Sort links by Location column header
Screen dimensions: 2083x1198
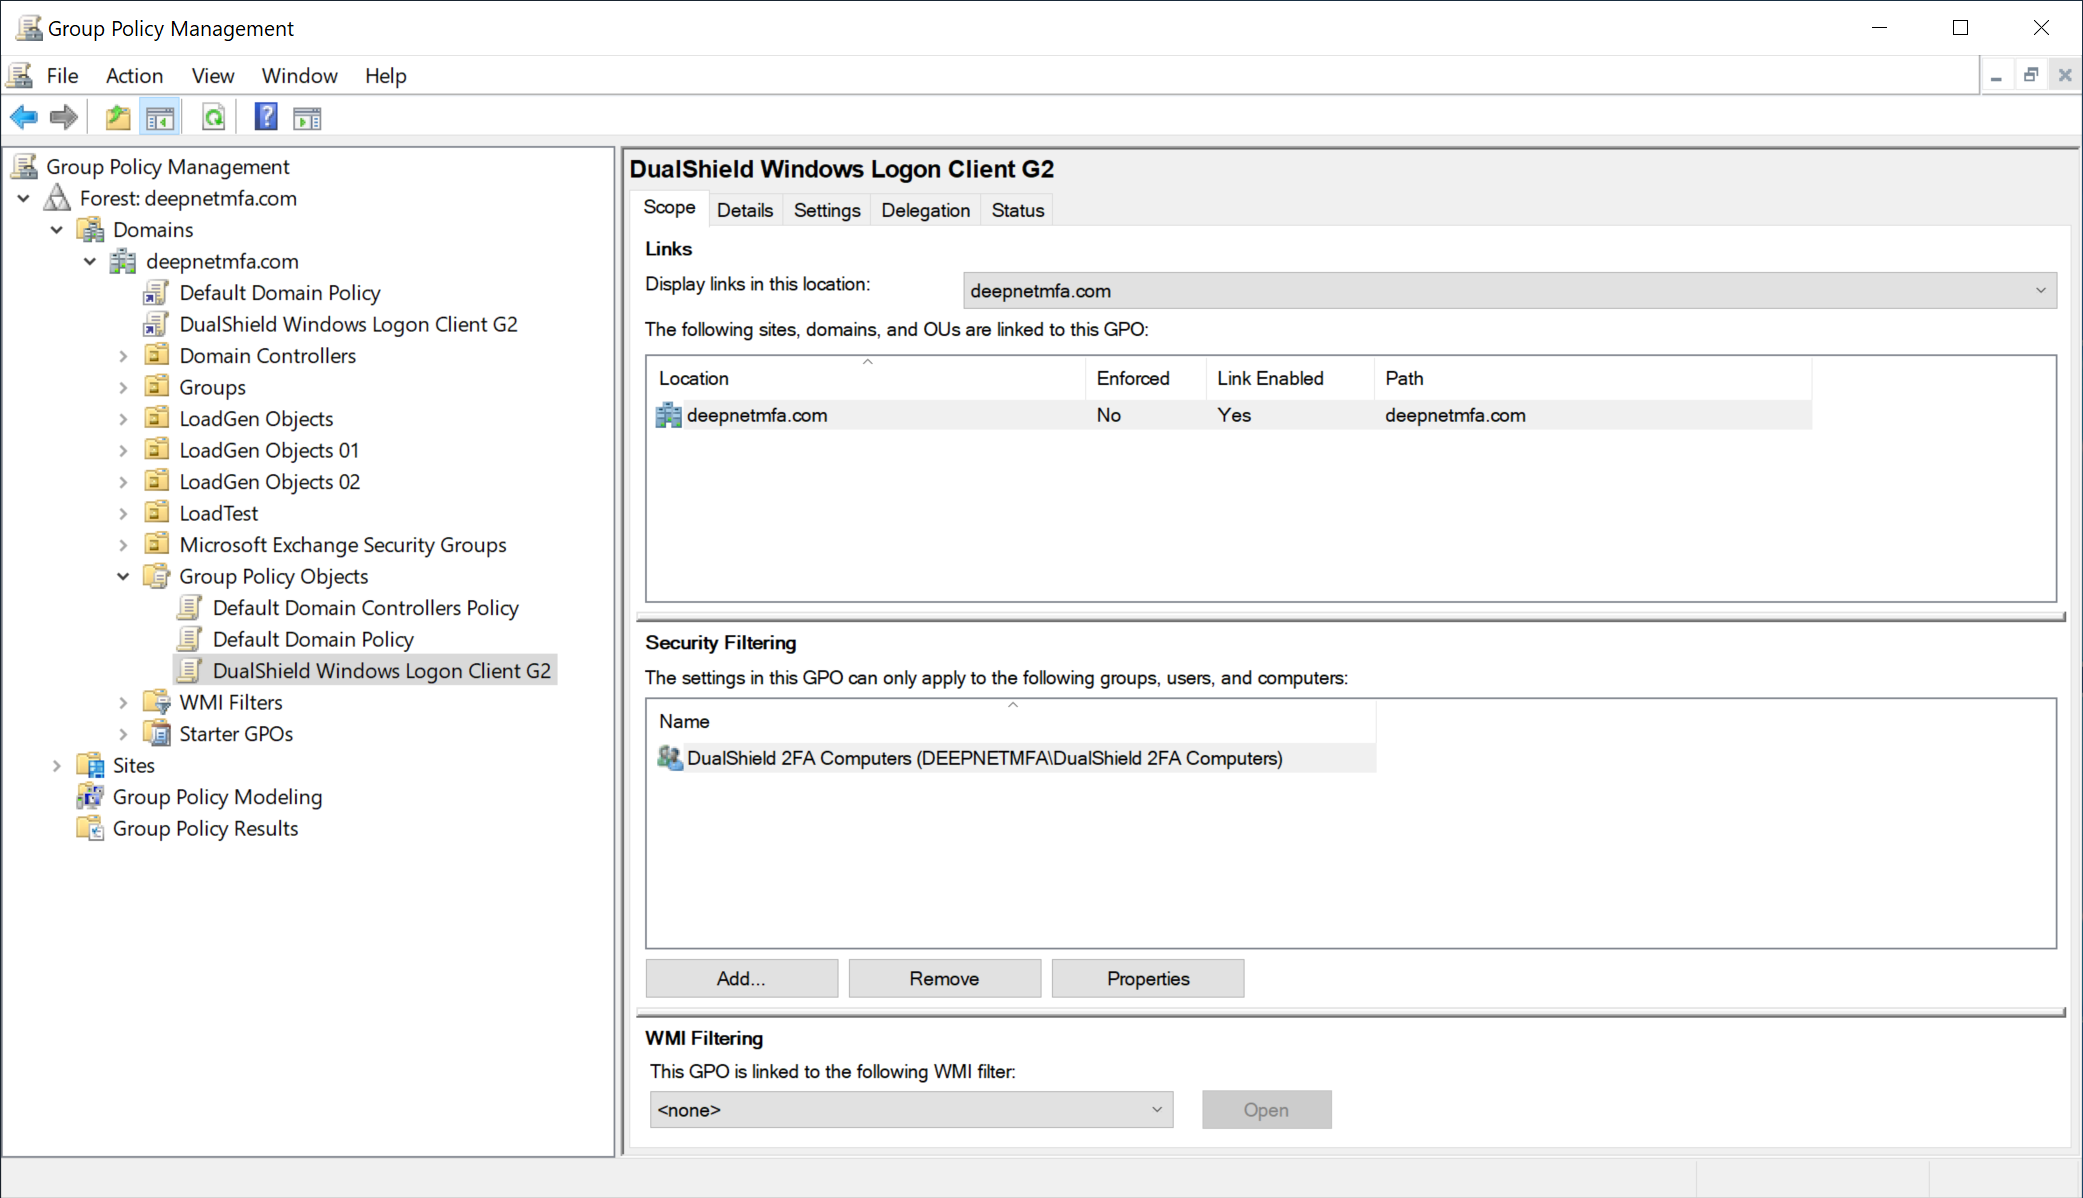[x=694, y=378]
